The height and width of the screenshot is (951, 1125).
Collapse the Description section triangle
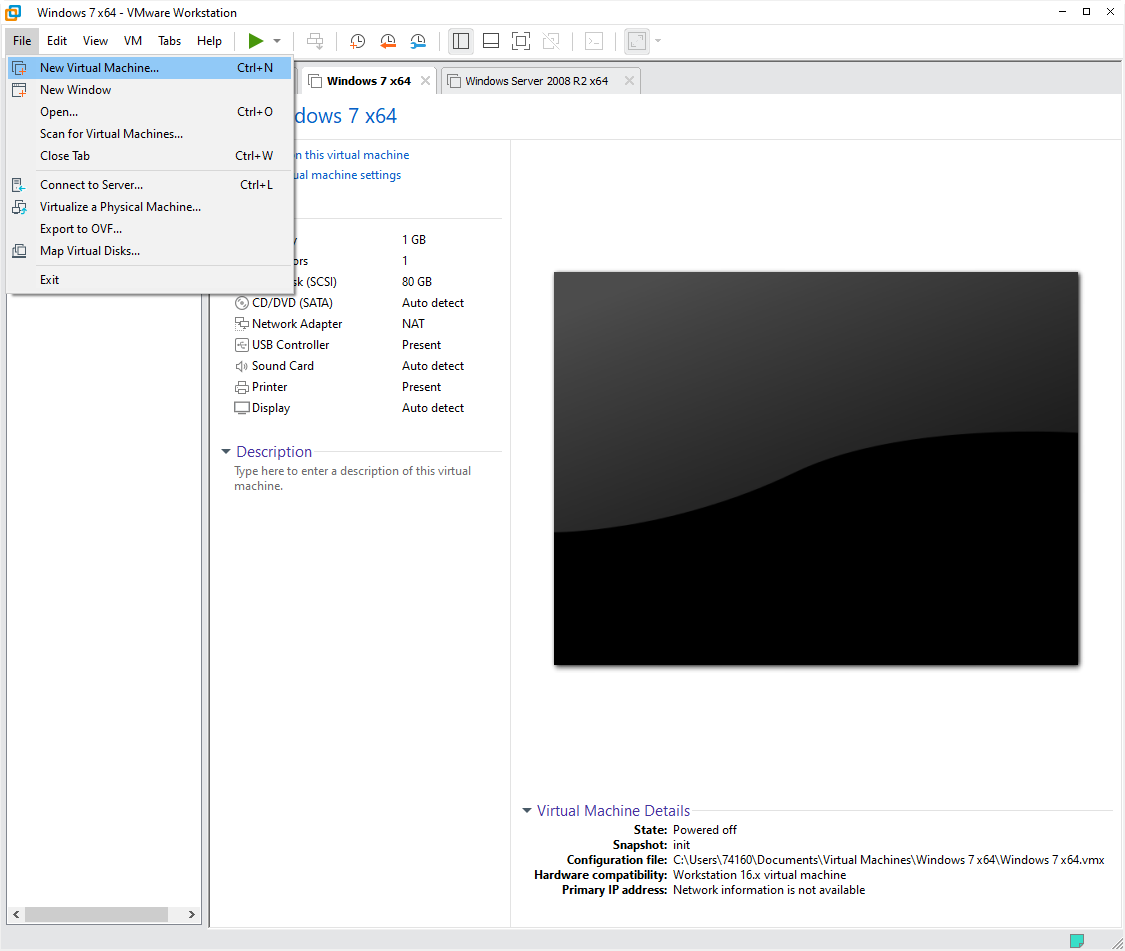(226, 451)
